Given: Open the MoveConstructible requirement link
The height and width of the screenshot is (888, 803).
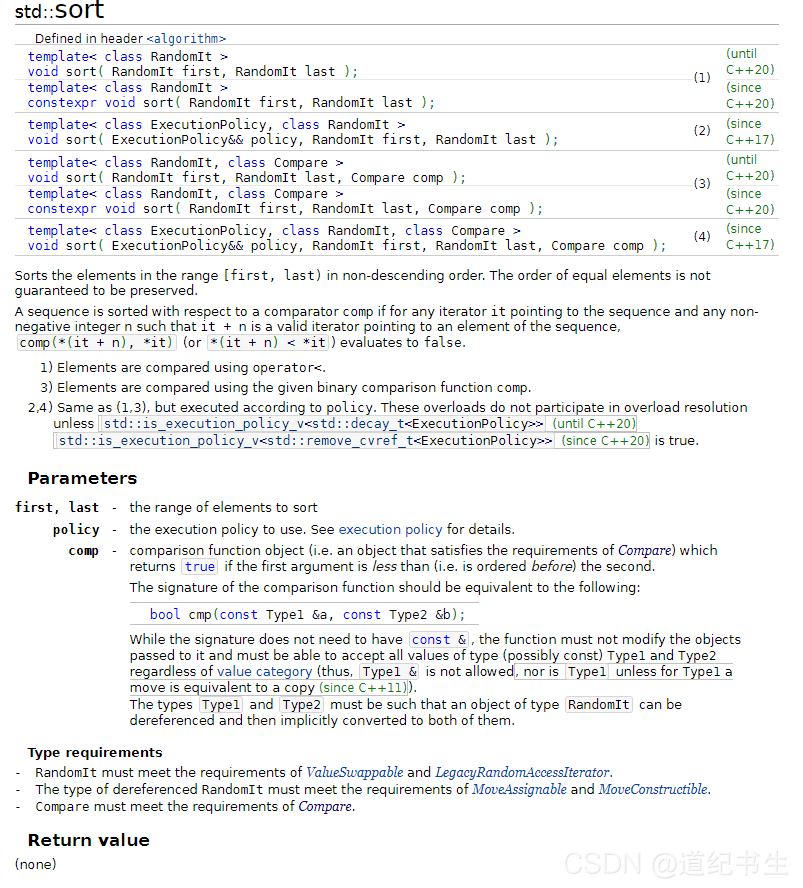Looking at the screenshot, I should click(653, 789).
